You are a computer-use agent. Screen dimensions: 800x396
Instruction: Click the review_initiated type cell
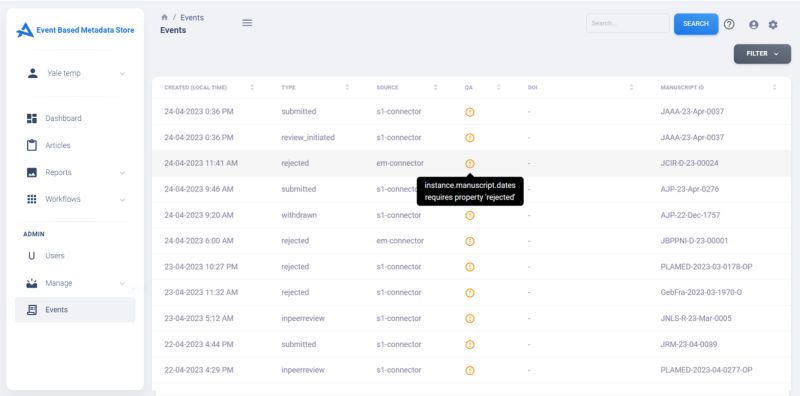[x=308, y=137]
